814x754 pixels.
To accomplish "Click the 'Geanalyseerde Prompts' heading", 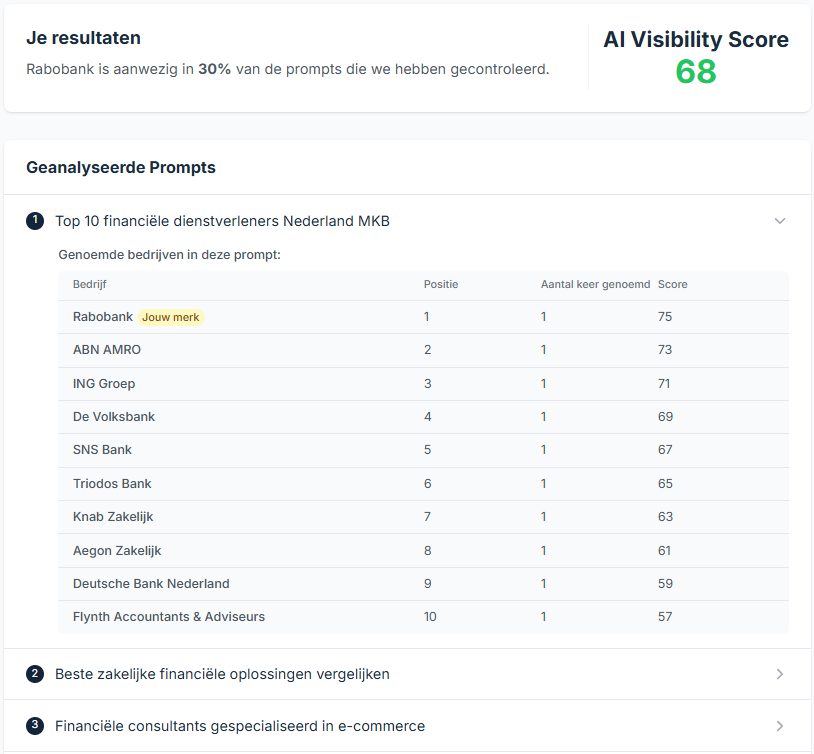I will click(121, 167).
